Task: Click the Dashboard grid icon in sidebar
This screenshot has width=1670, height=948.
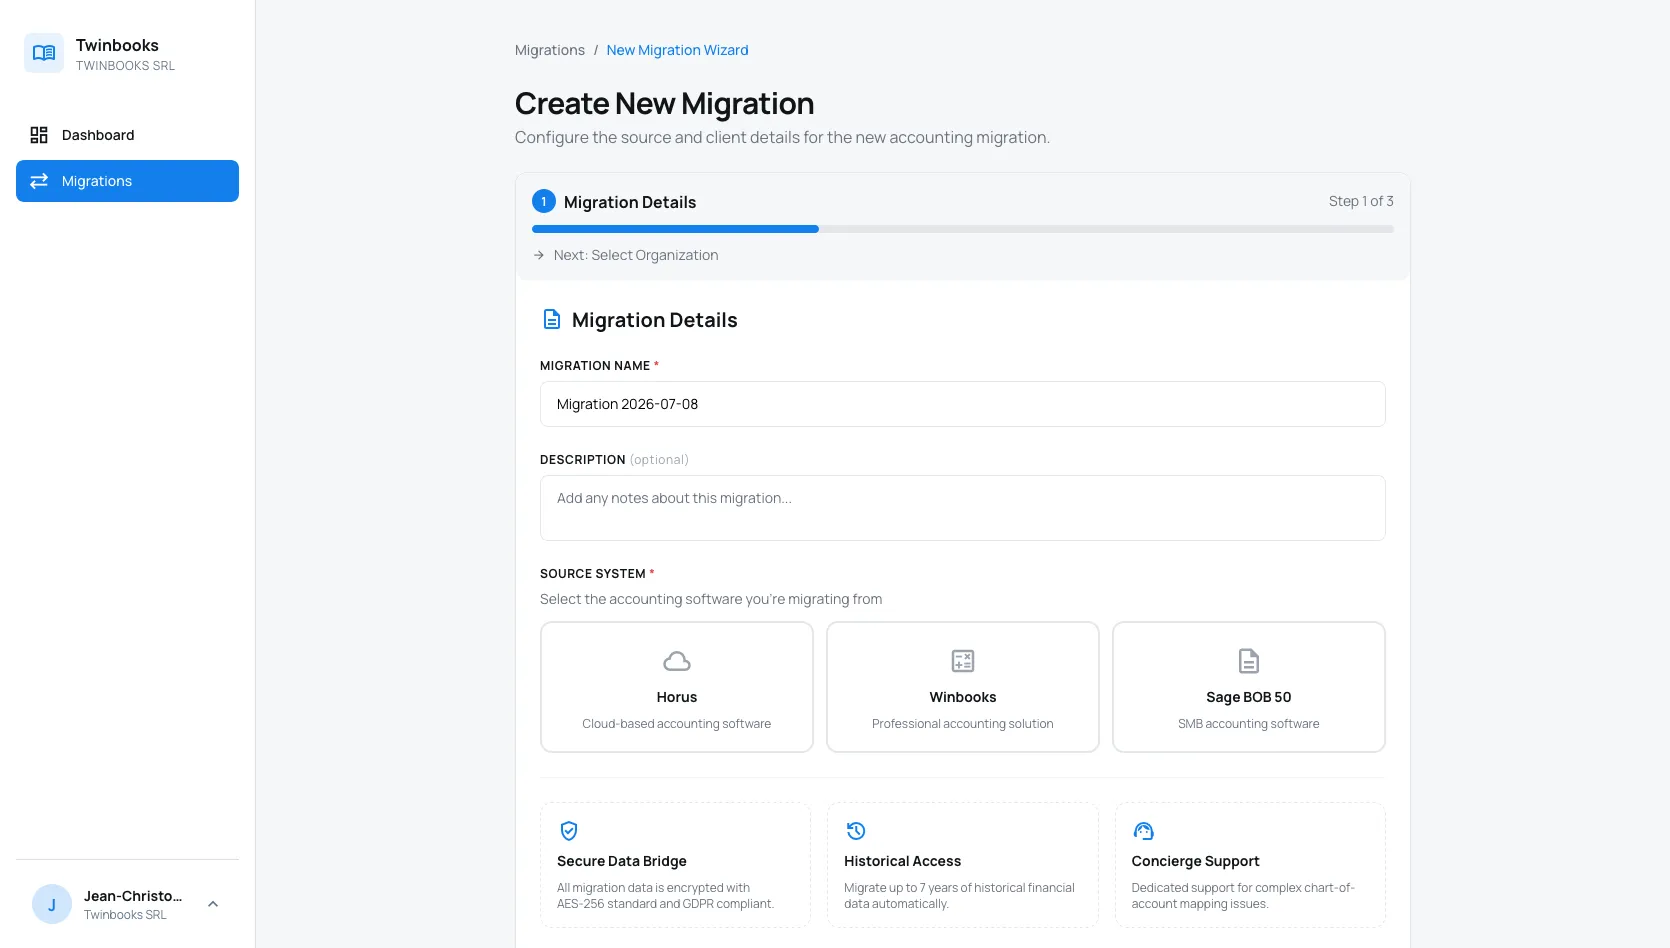Action: [x=39, y=135]
